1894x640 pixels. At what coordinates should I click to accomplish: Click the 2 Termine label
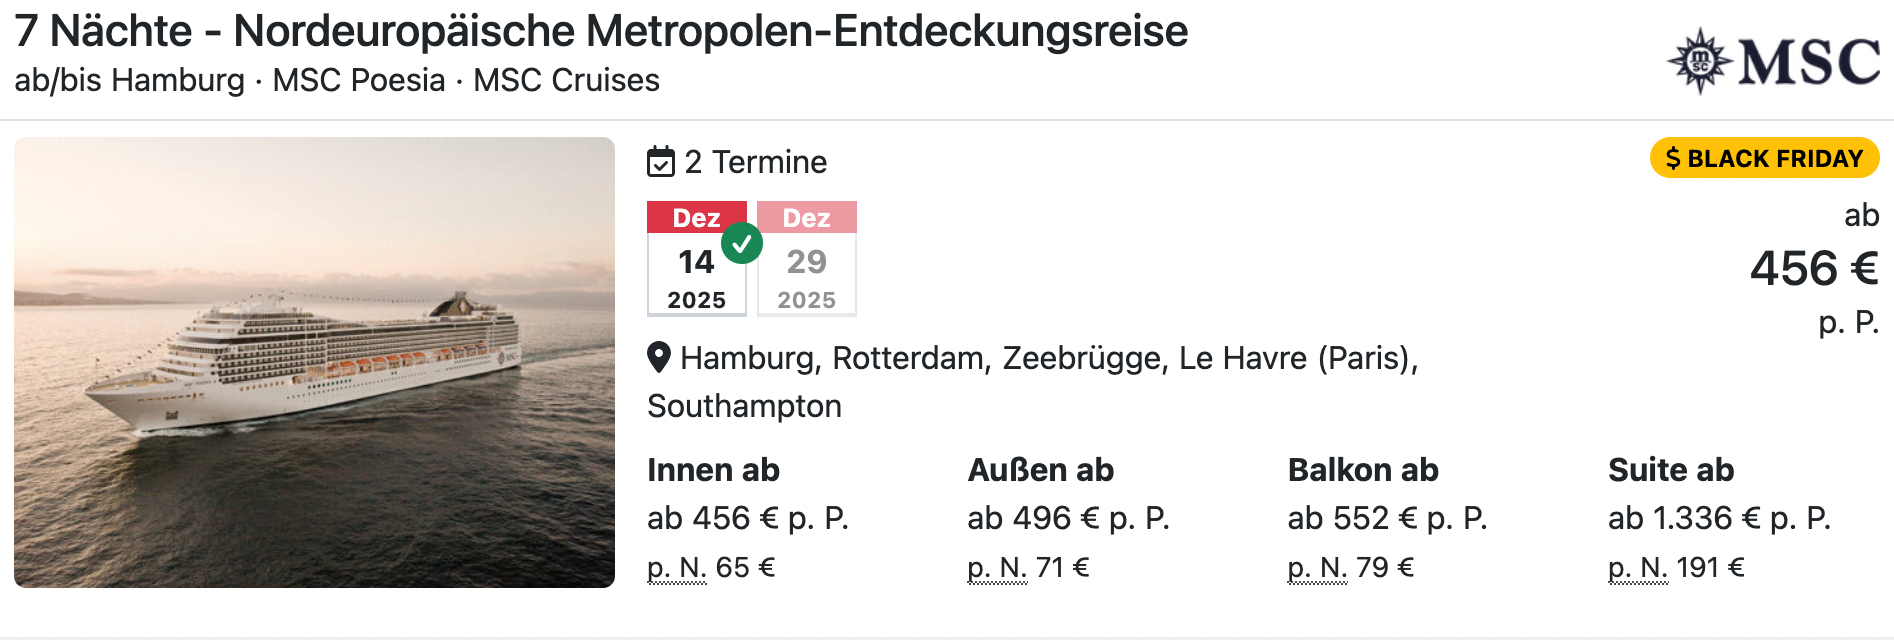(756, 162)
